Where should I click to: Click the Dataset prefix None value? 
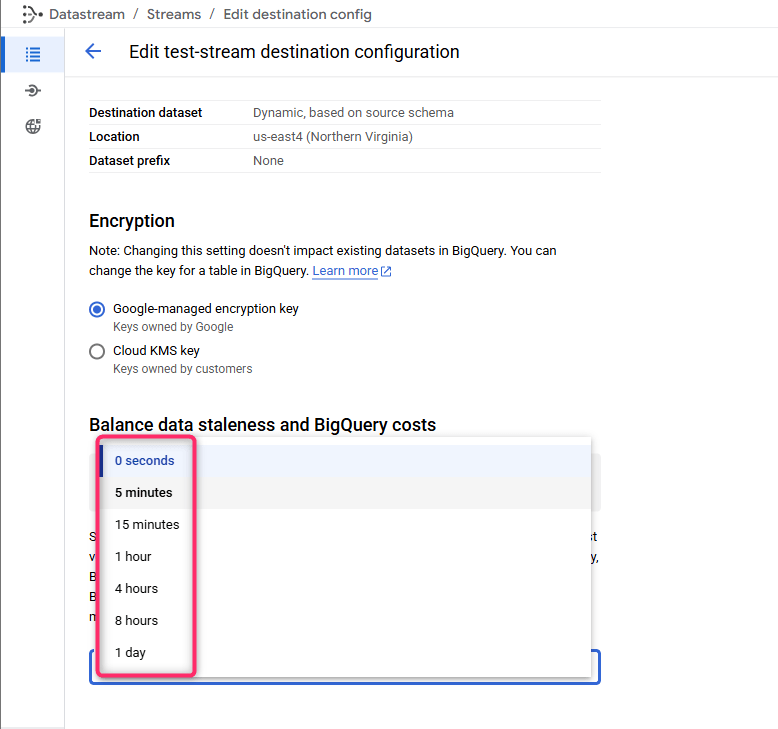[x=268, y=161]
